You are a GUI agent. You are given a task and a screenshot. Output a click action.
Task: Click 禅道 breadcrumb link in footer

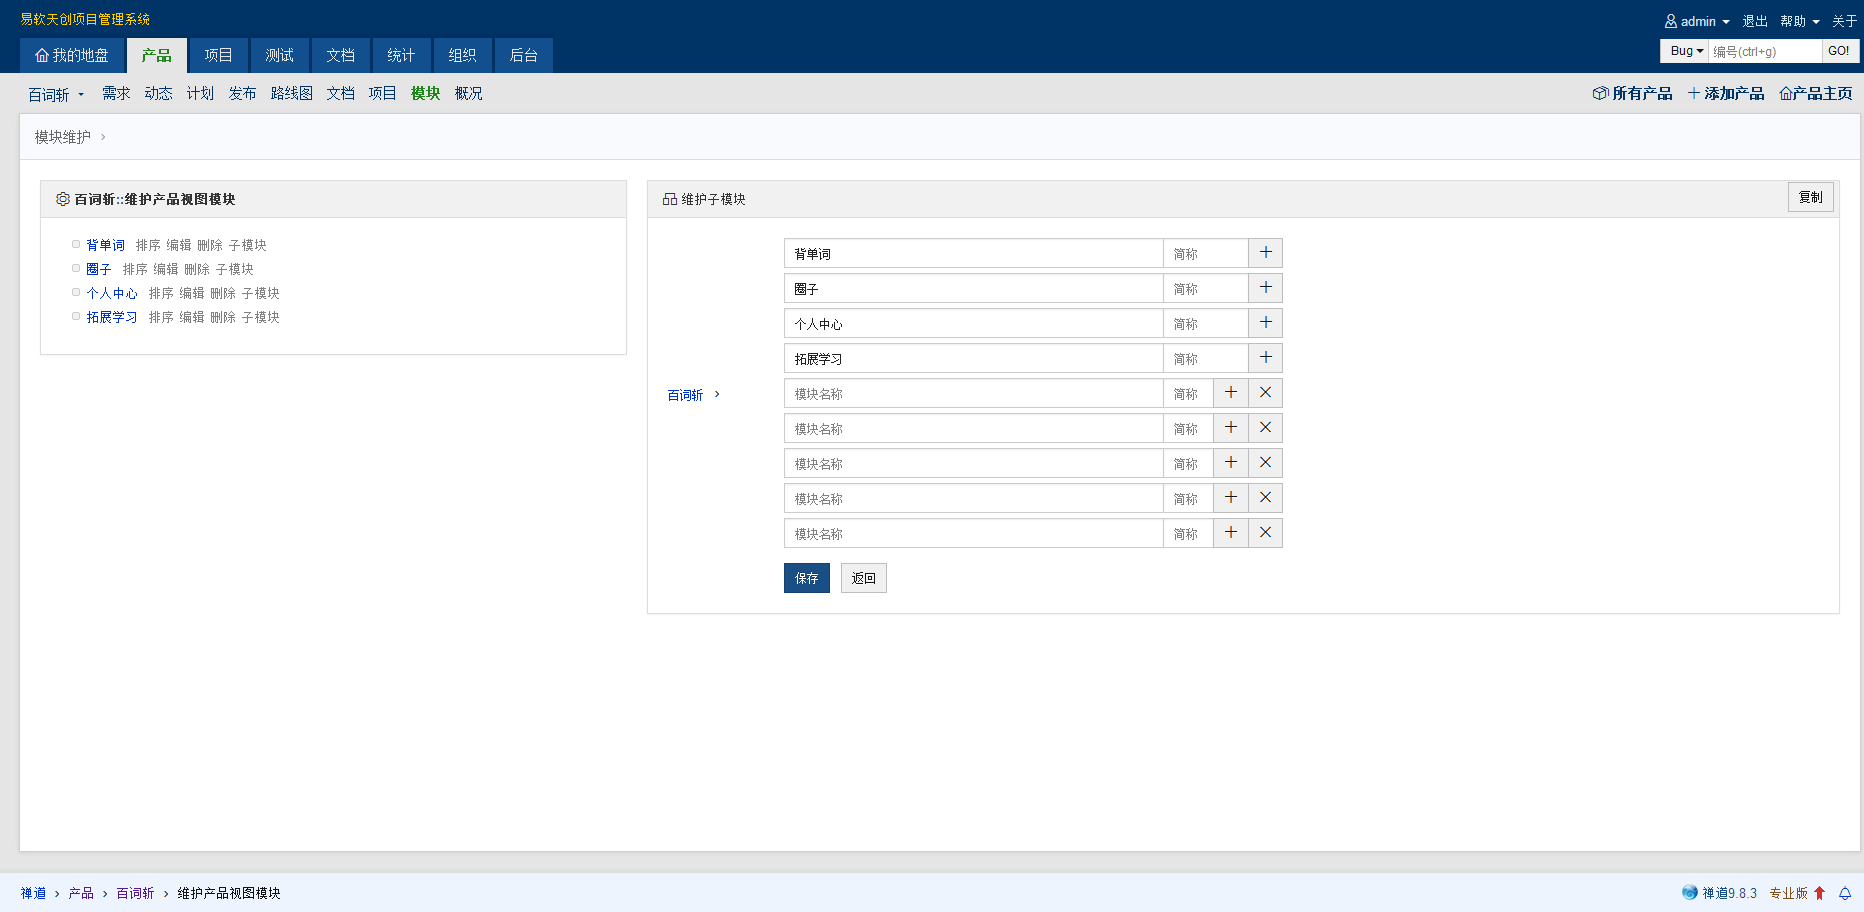pos(33,893)
